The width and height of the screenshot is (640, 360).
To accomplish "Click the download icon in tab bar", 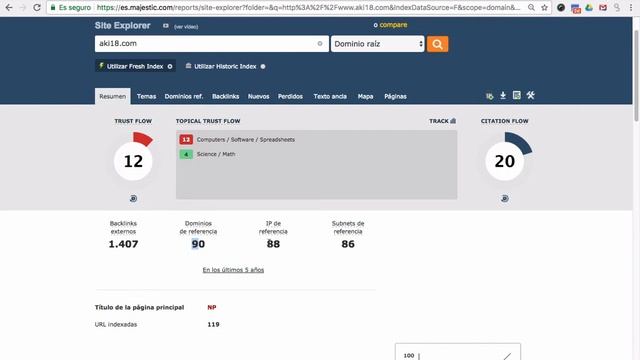I will [x=503, y=96].
